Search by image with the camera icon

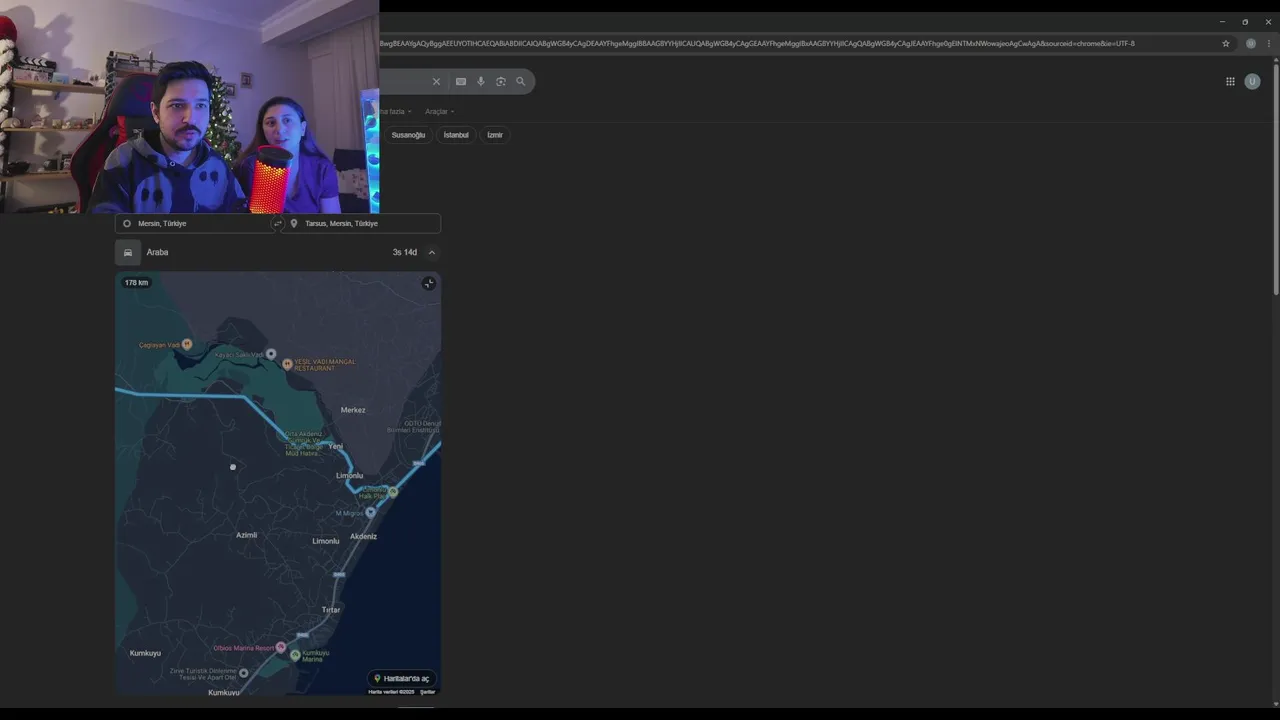click(501, 82)
